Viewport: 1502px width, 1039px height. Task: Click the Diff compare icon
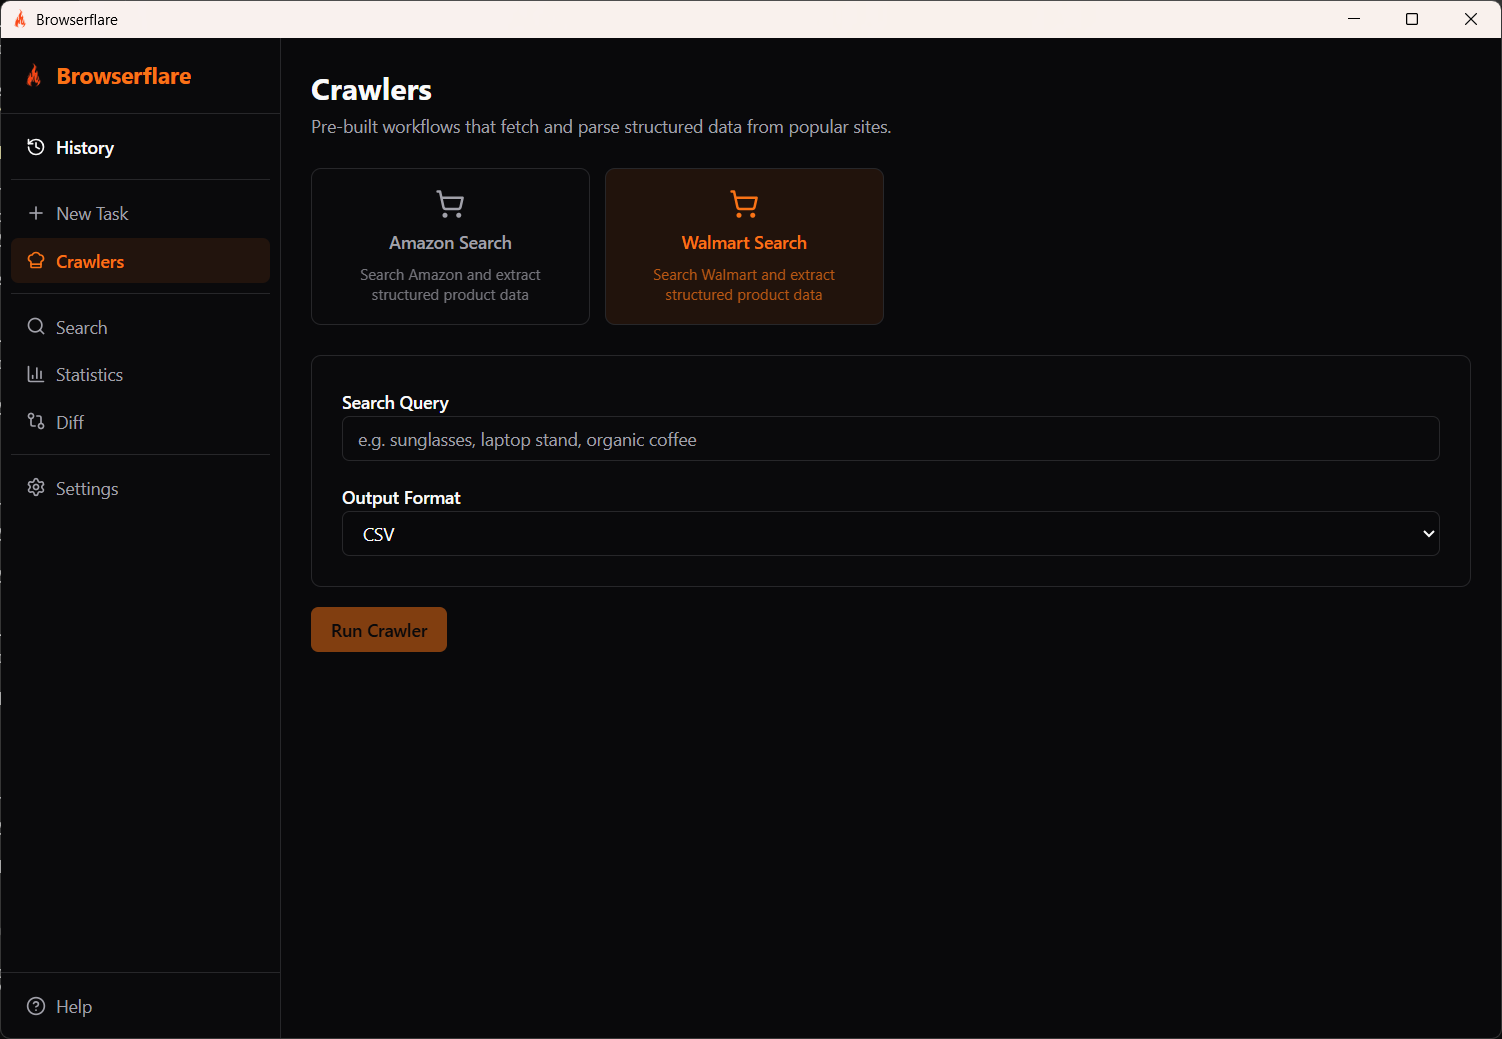click(x=36, y=421)
